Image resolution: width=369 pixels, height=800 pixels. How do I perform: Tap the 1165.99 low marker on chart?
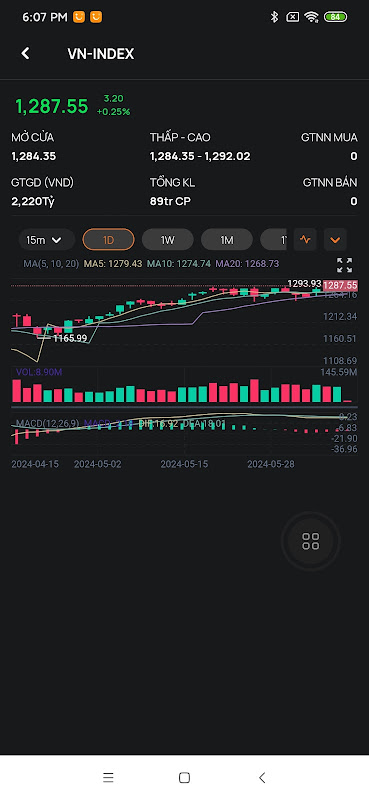point(70,338)
